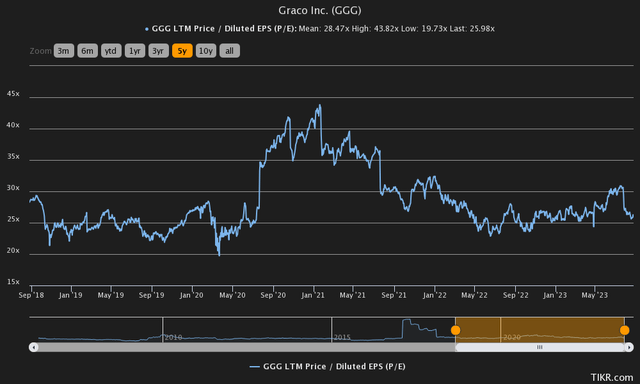Click the 'High: 43.82x' statistic
The width and height of the screenshot is (640, 384).
pyautogui.click(x=374, y=29)
